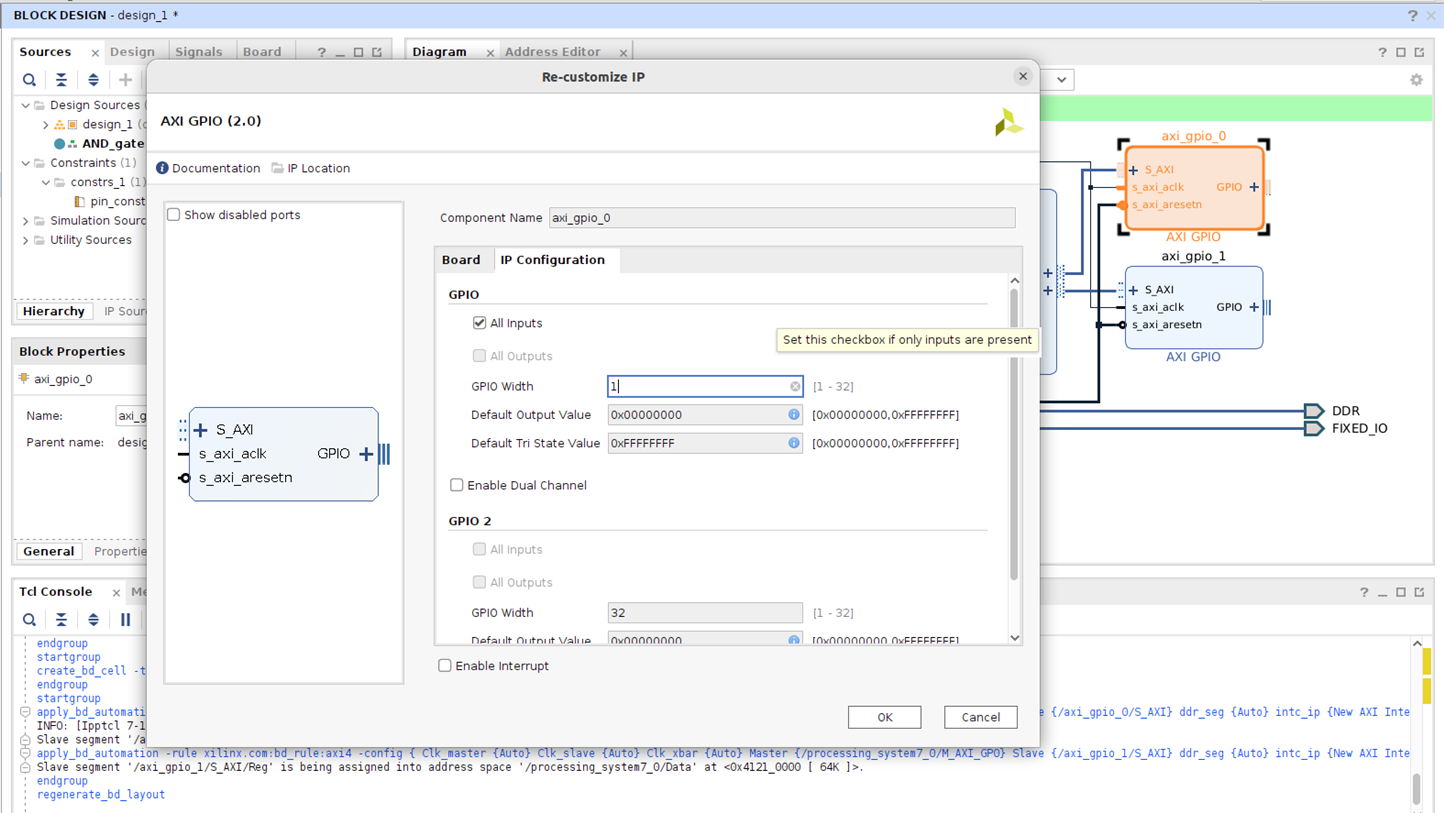This screenshot has width=1444, height=813.
Task: Click the GPIO 2 All Inputs checkbox
Action: point(479,549)
